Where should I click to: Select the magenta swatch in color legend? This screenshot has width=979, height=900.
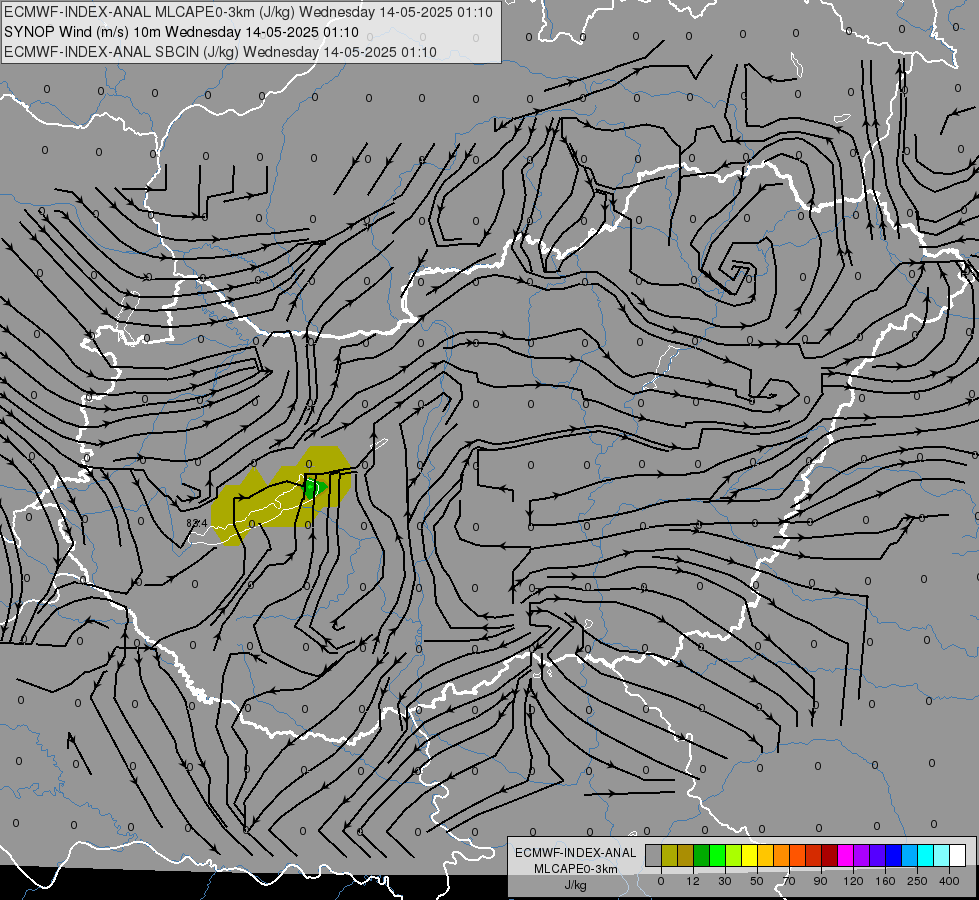pyautogui.click(x=846, y=855)
